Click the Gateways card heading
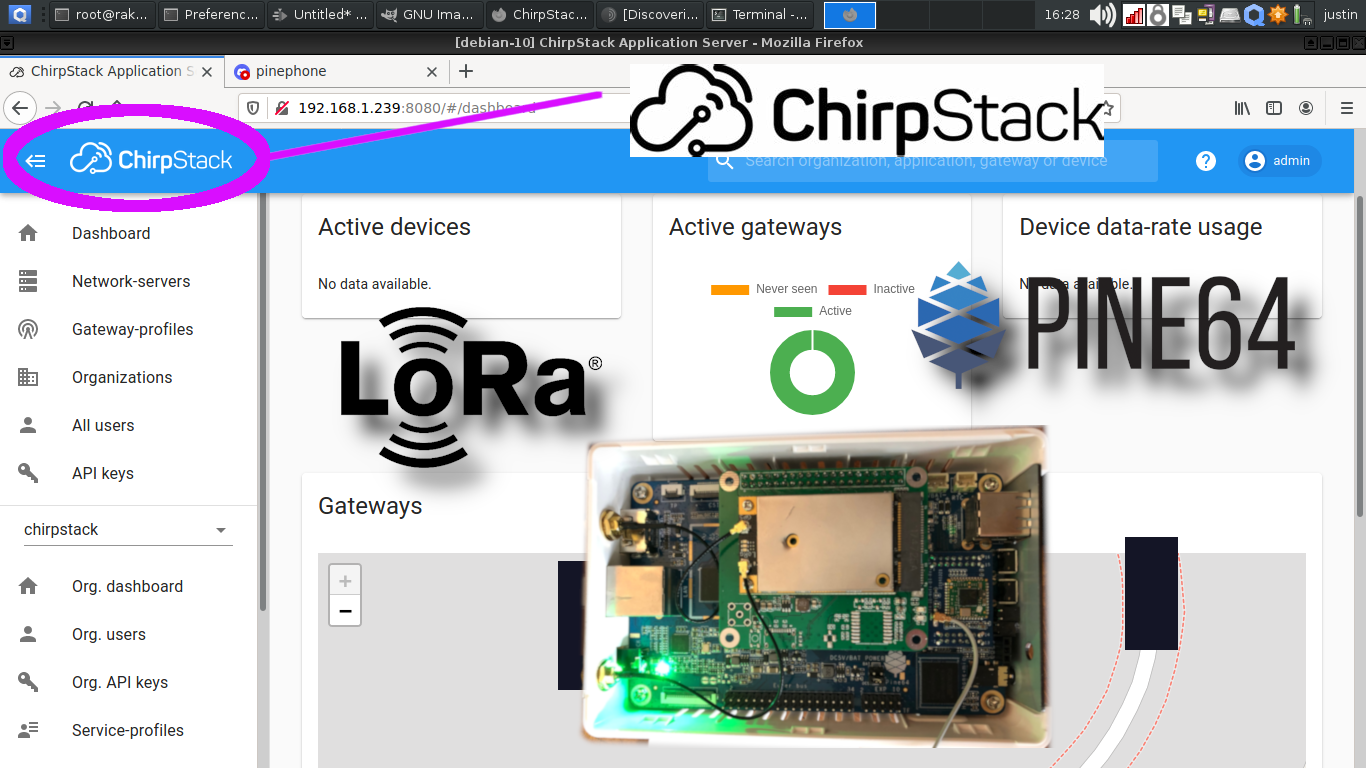This screenshot has width=1366, height=768. (x=370, y=506)
